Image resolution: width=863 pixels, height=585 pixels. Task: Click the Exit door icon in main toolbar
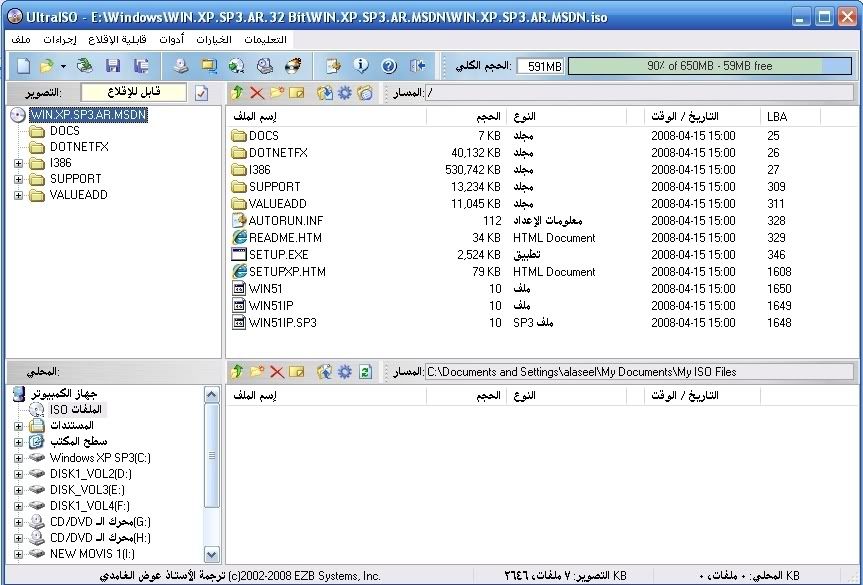click(x=418, y=66)
